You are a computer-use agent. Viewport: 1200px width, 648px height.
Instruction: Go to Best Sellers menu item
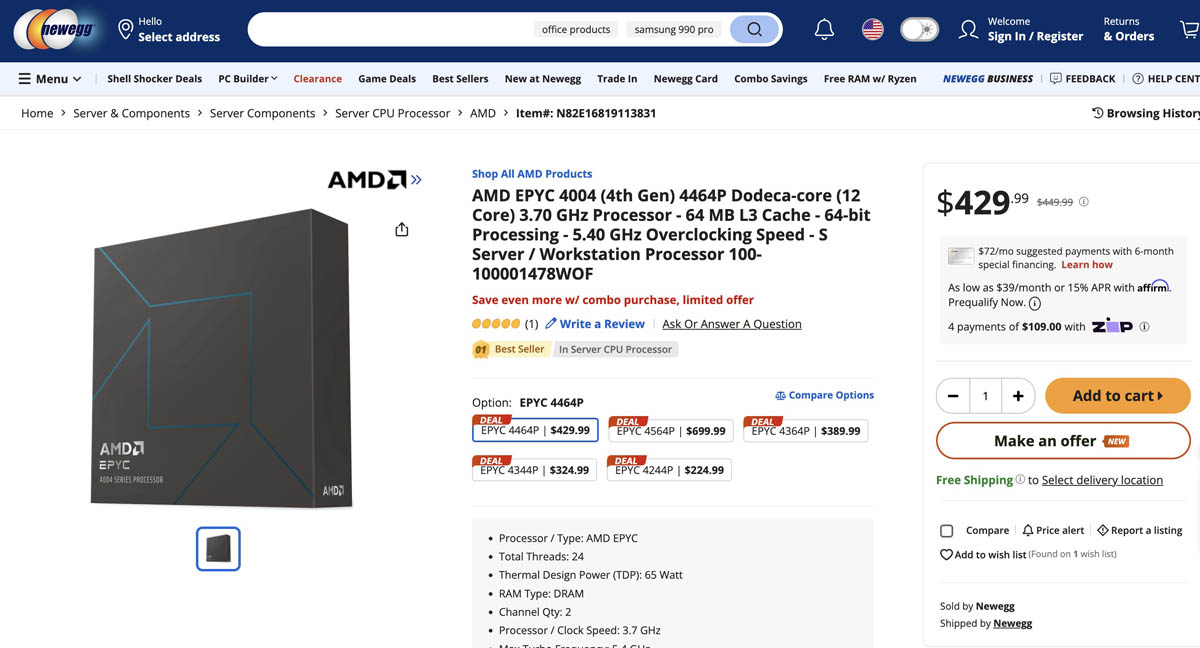[460, 79]
